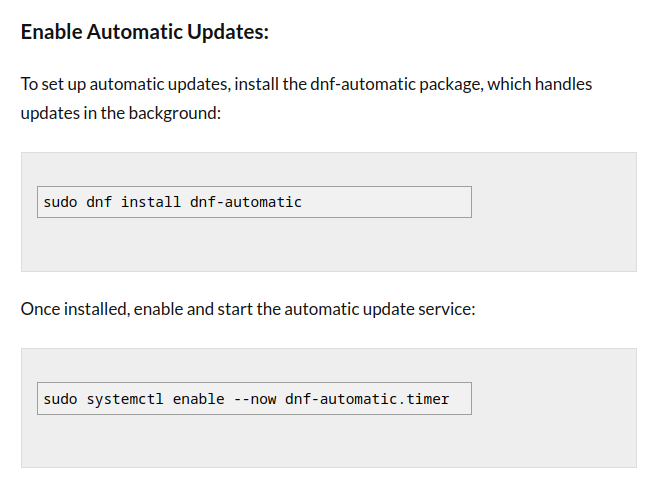
Task: Click 'dnf-automatic' in the first code box
Action: coord(246,202)
